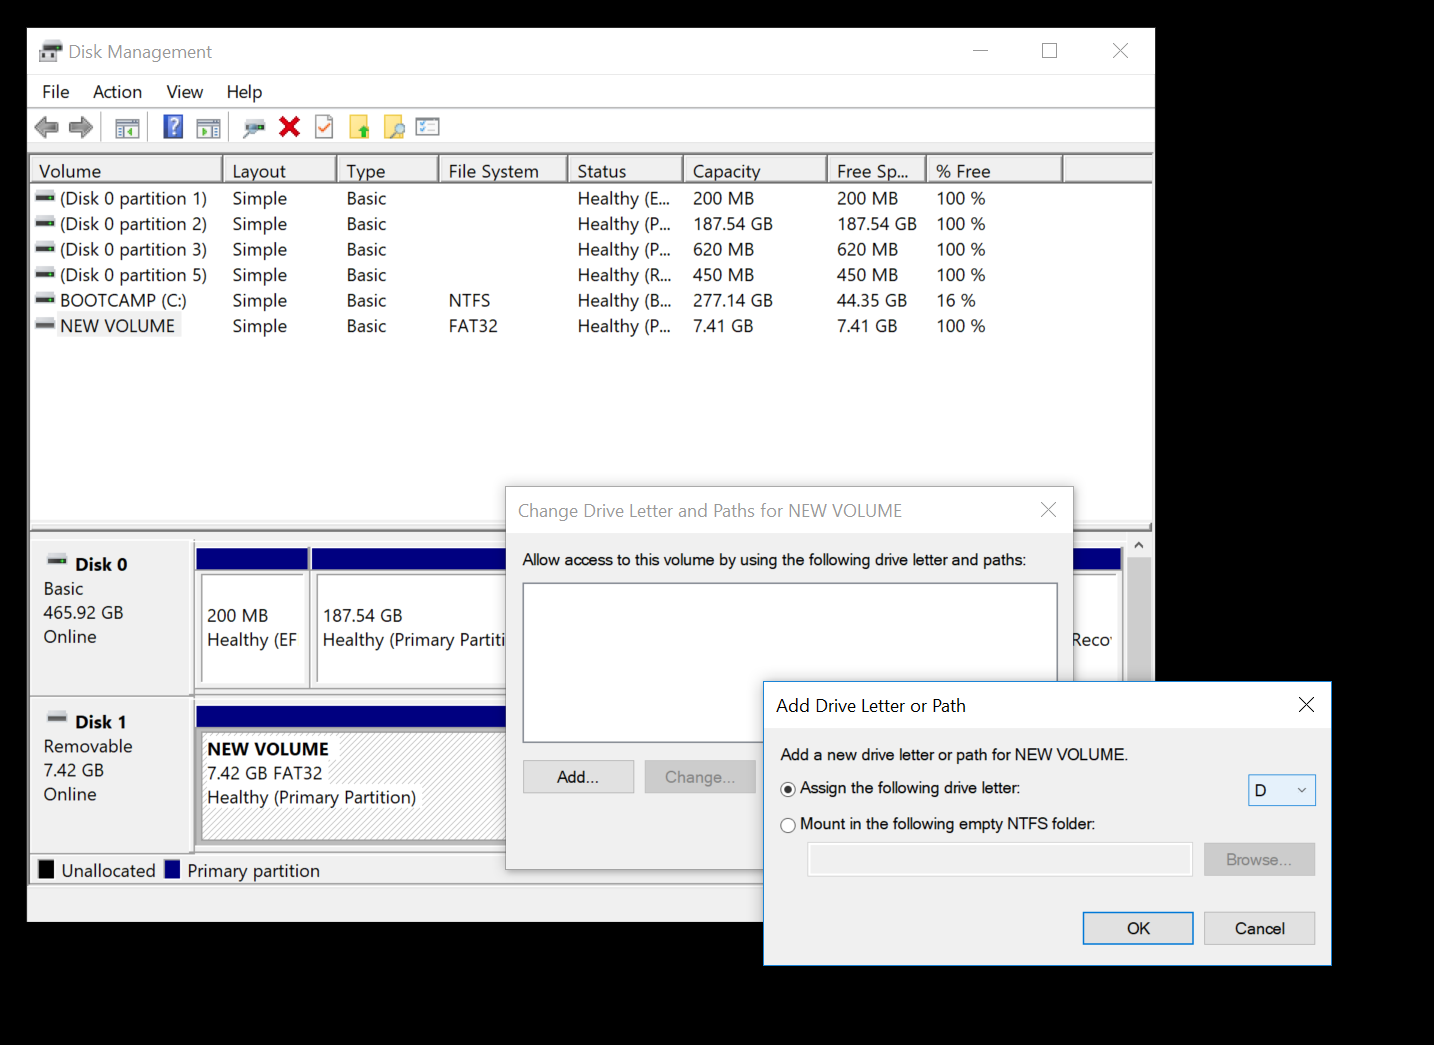The height and width of the screenshot is (1045, 1434).
Task: Click the Forward arrow toolbar icon
Action: tap(81, 127)
